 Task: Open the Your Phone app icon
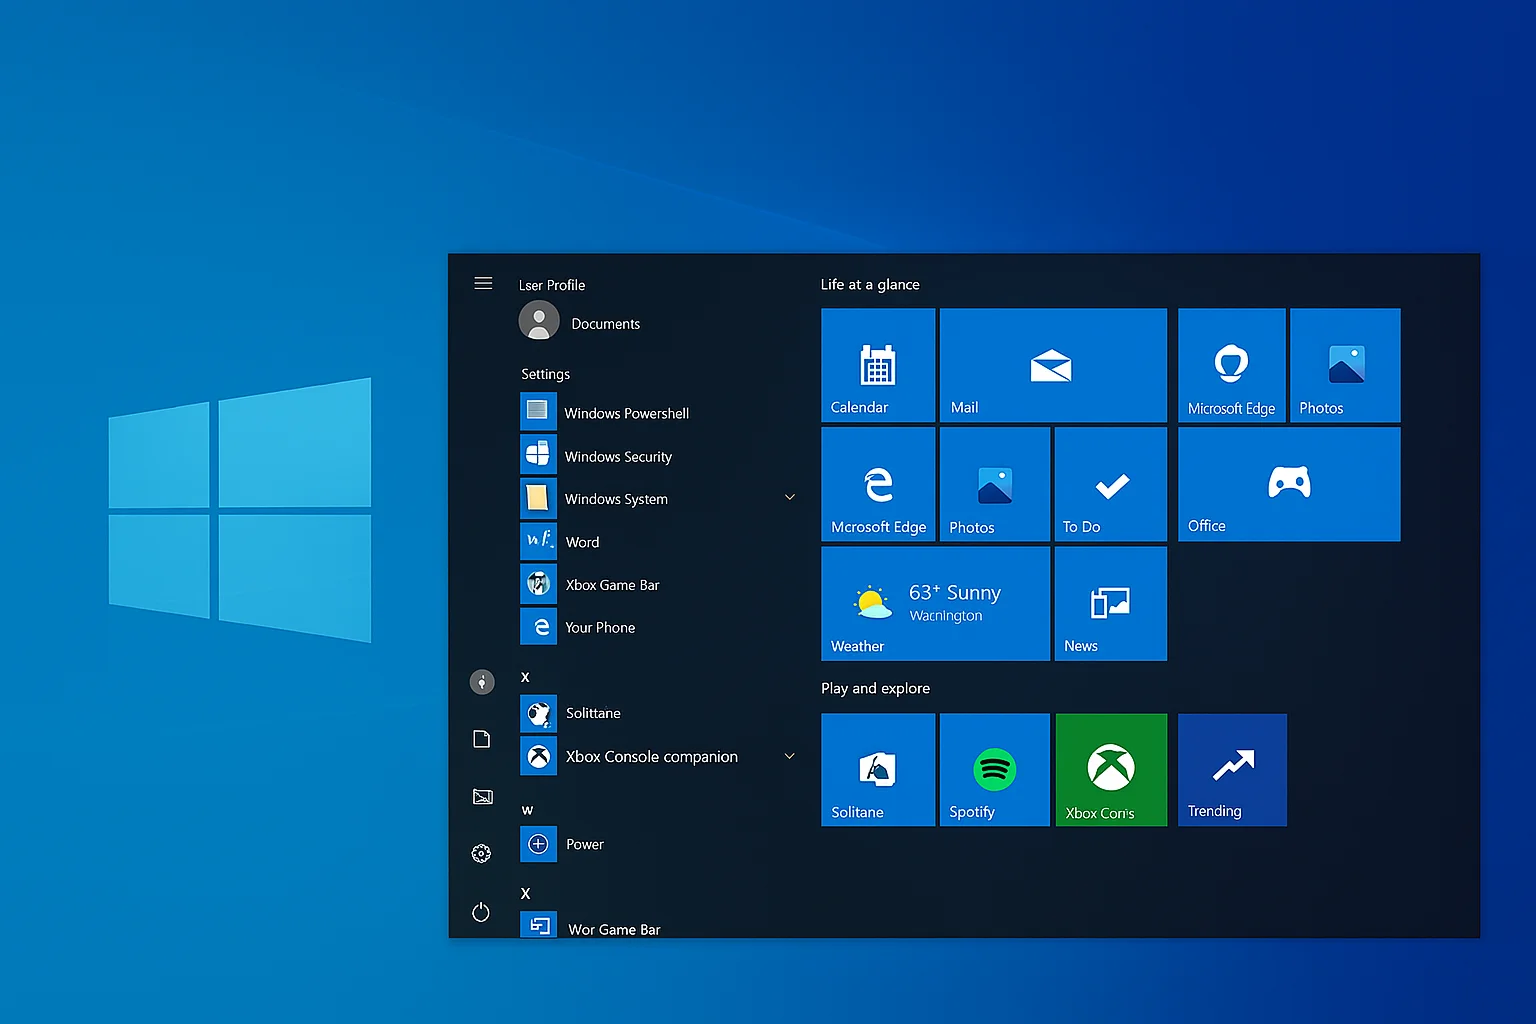point(538,626)
